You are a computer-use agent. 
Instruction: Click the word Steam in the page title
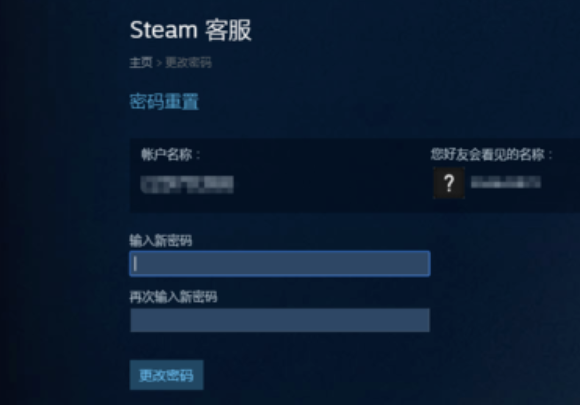(164, 30)
